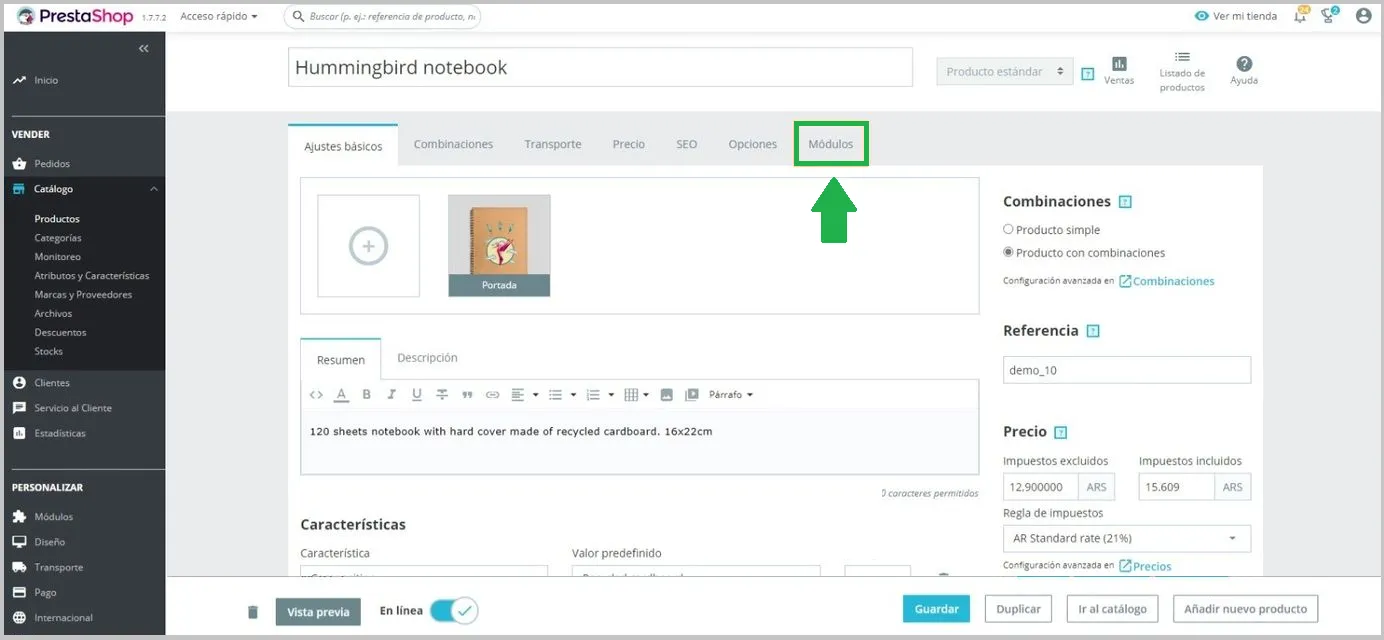Open the table insert dropdown in editor
This screenshot has width=1384, height=640.
(636, 395)
